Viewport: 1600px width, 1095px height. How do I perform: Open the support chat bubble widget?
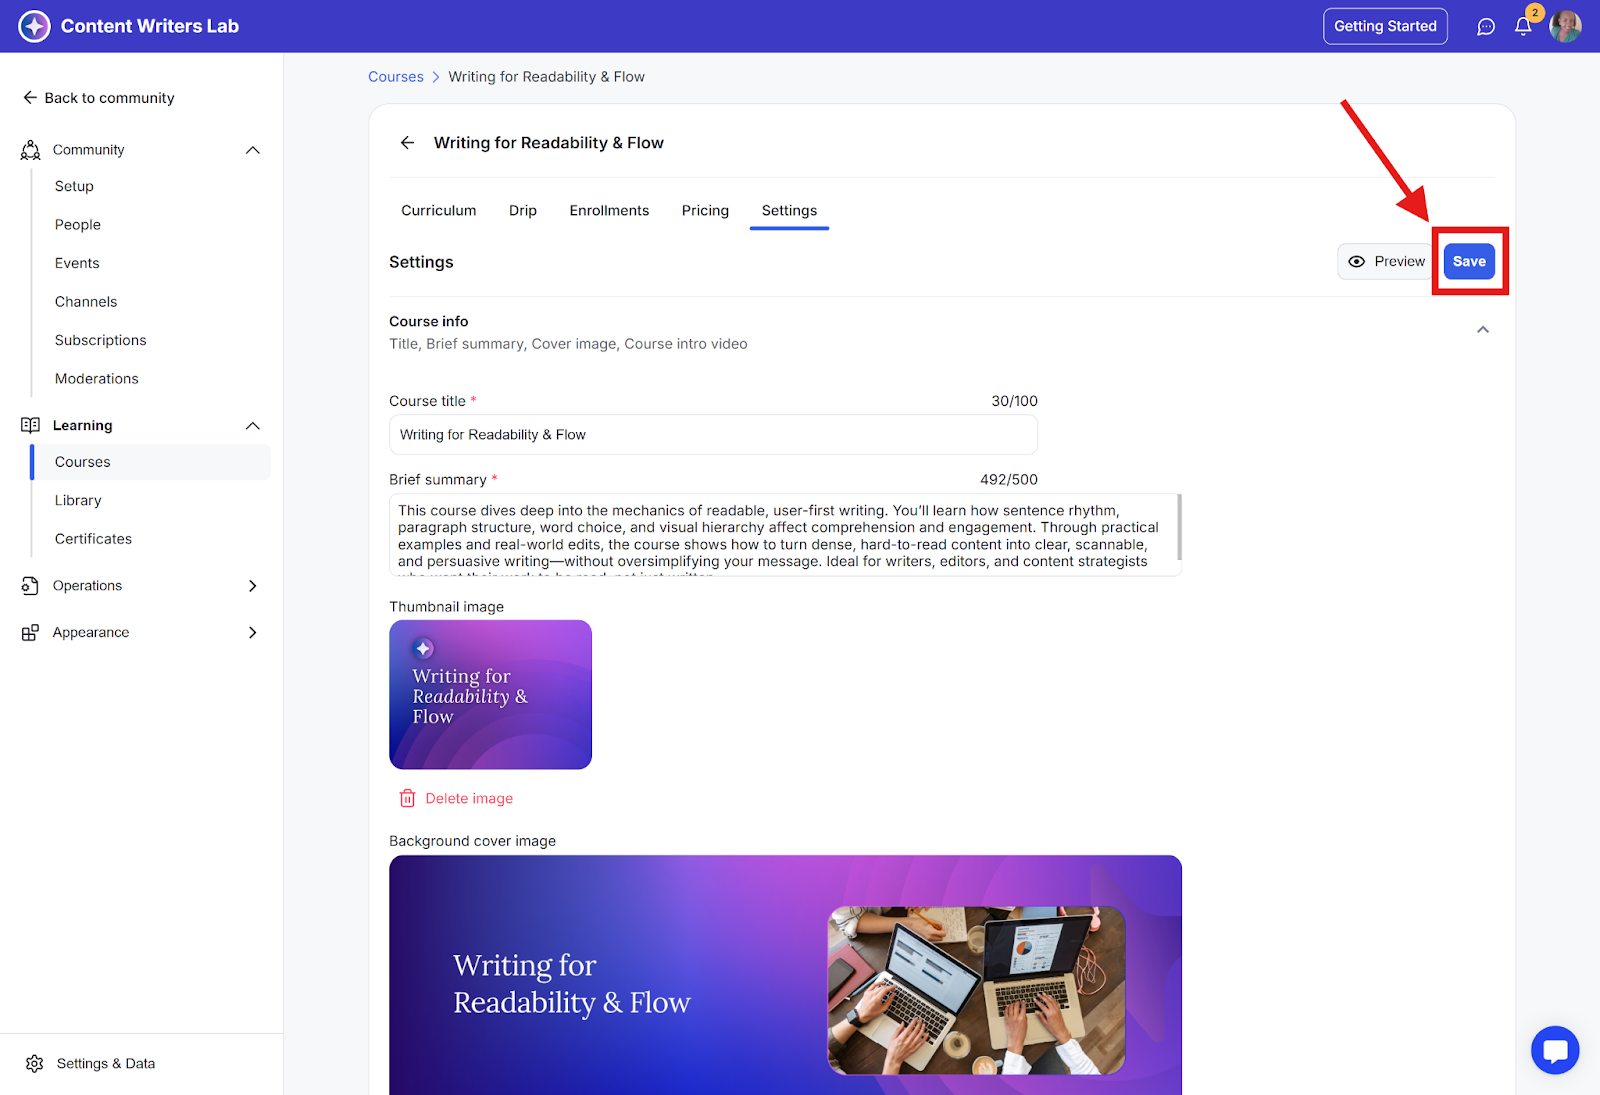(1555, 1050)
